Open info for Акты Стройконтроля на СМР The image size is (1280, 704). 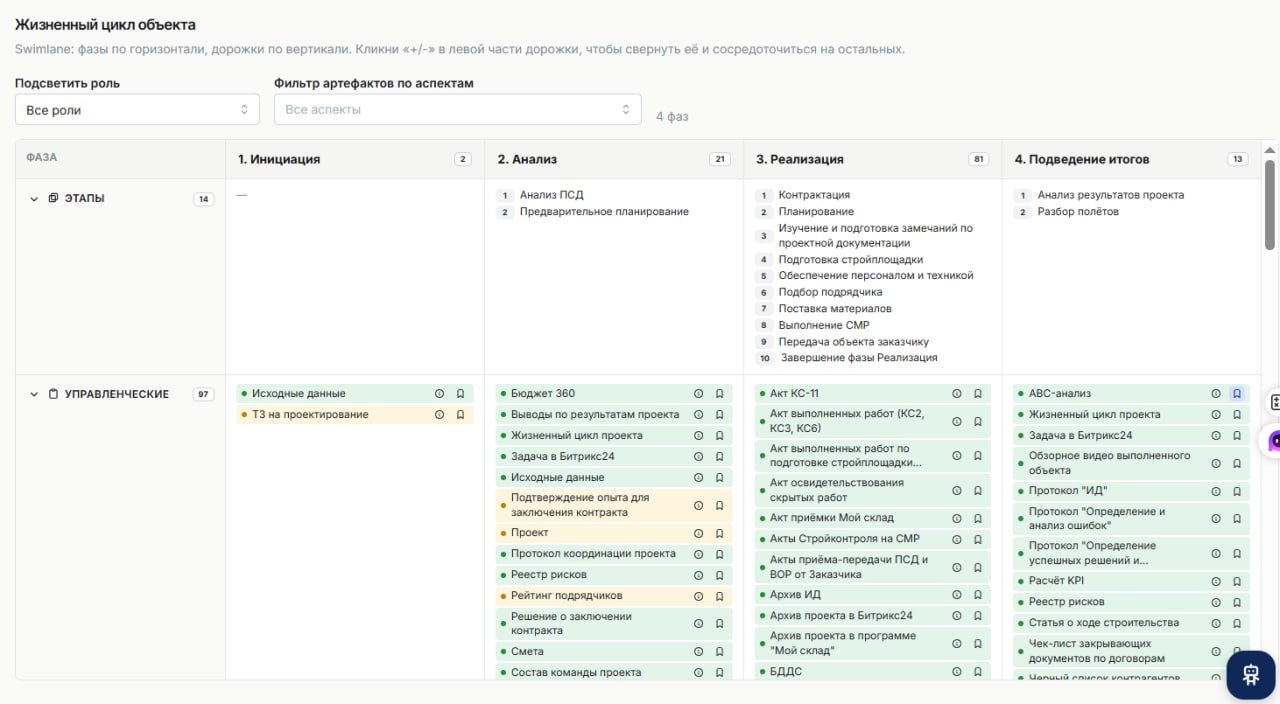957,539
